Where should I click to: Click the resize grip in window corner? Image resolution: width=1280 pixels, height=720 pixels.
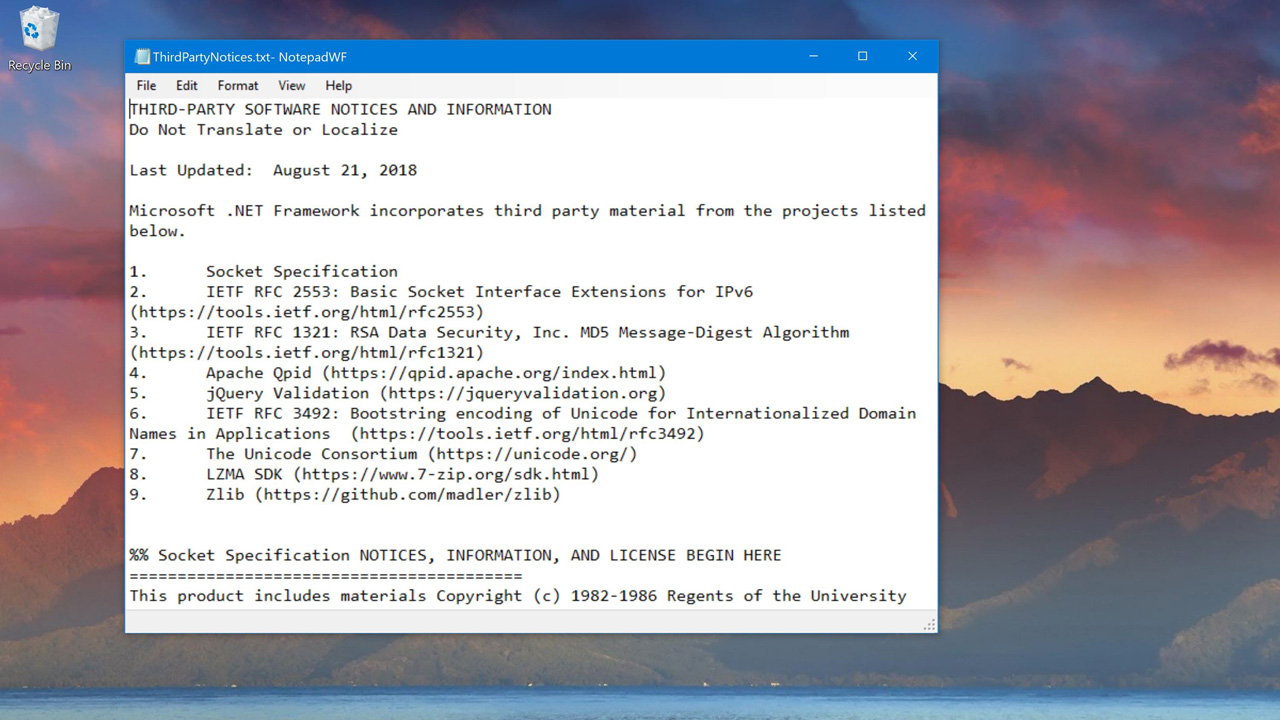pyautogui.click(x=929, y=624)
